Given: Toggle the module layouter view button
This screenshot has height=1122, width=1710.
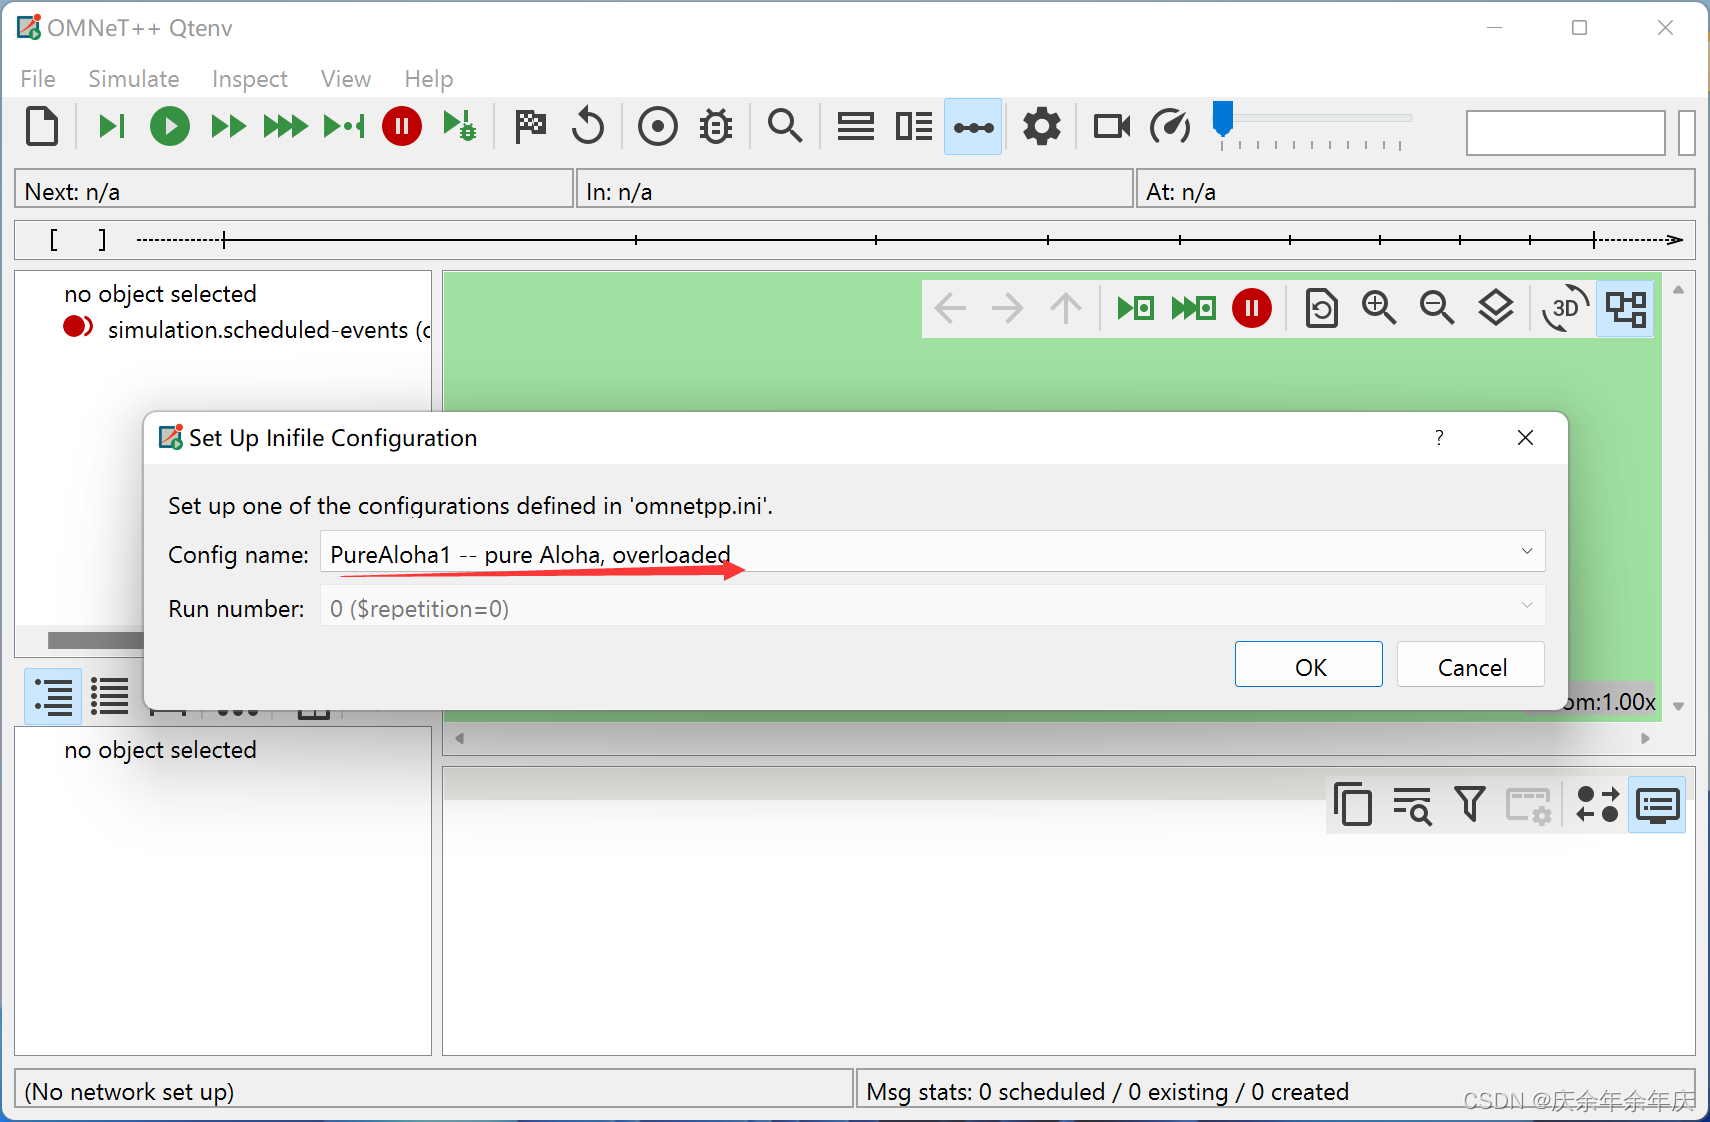Looking at the screenshot, I should pos(1626,308).
